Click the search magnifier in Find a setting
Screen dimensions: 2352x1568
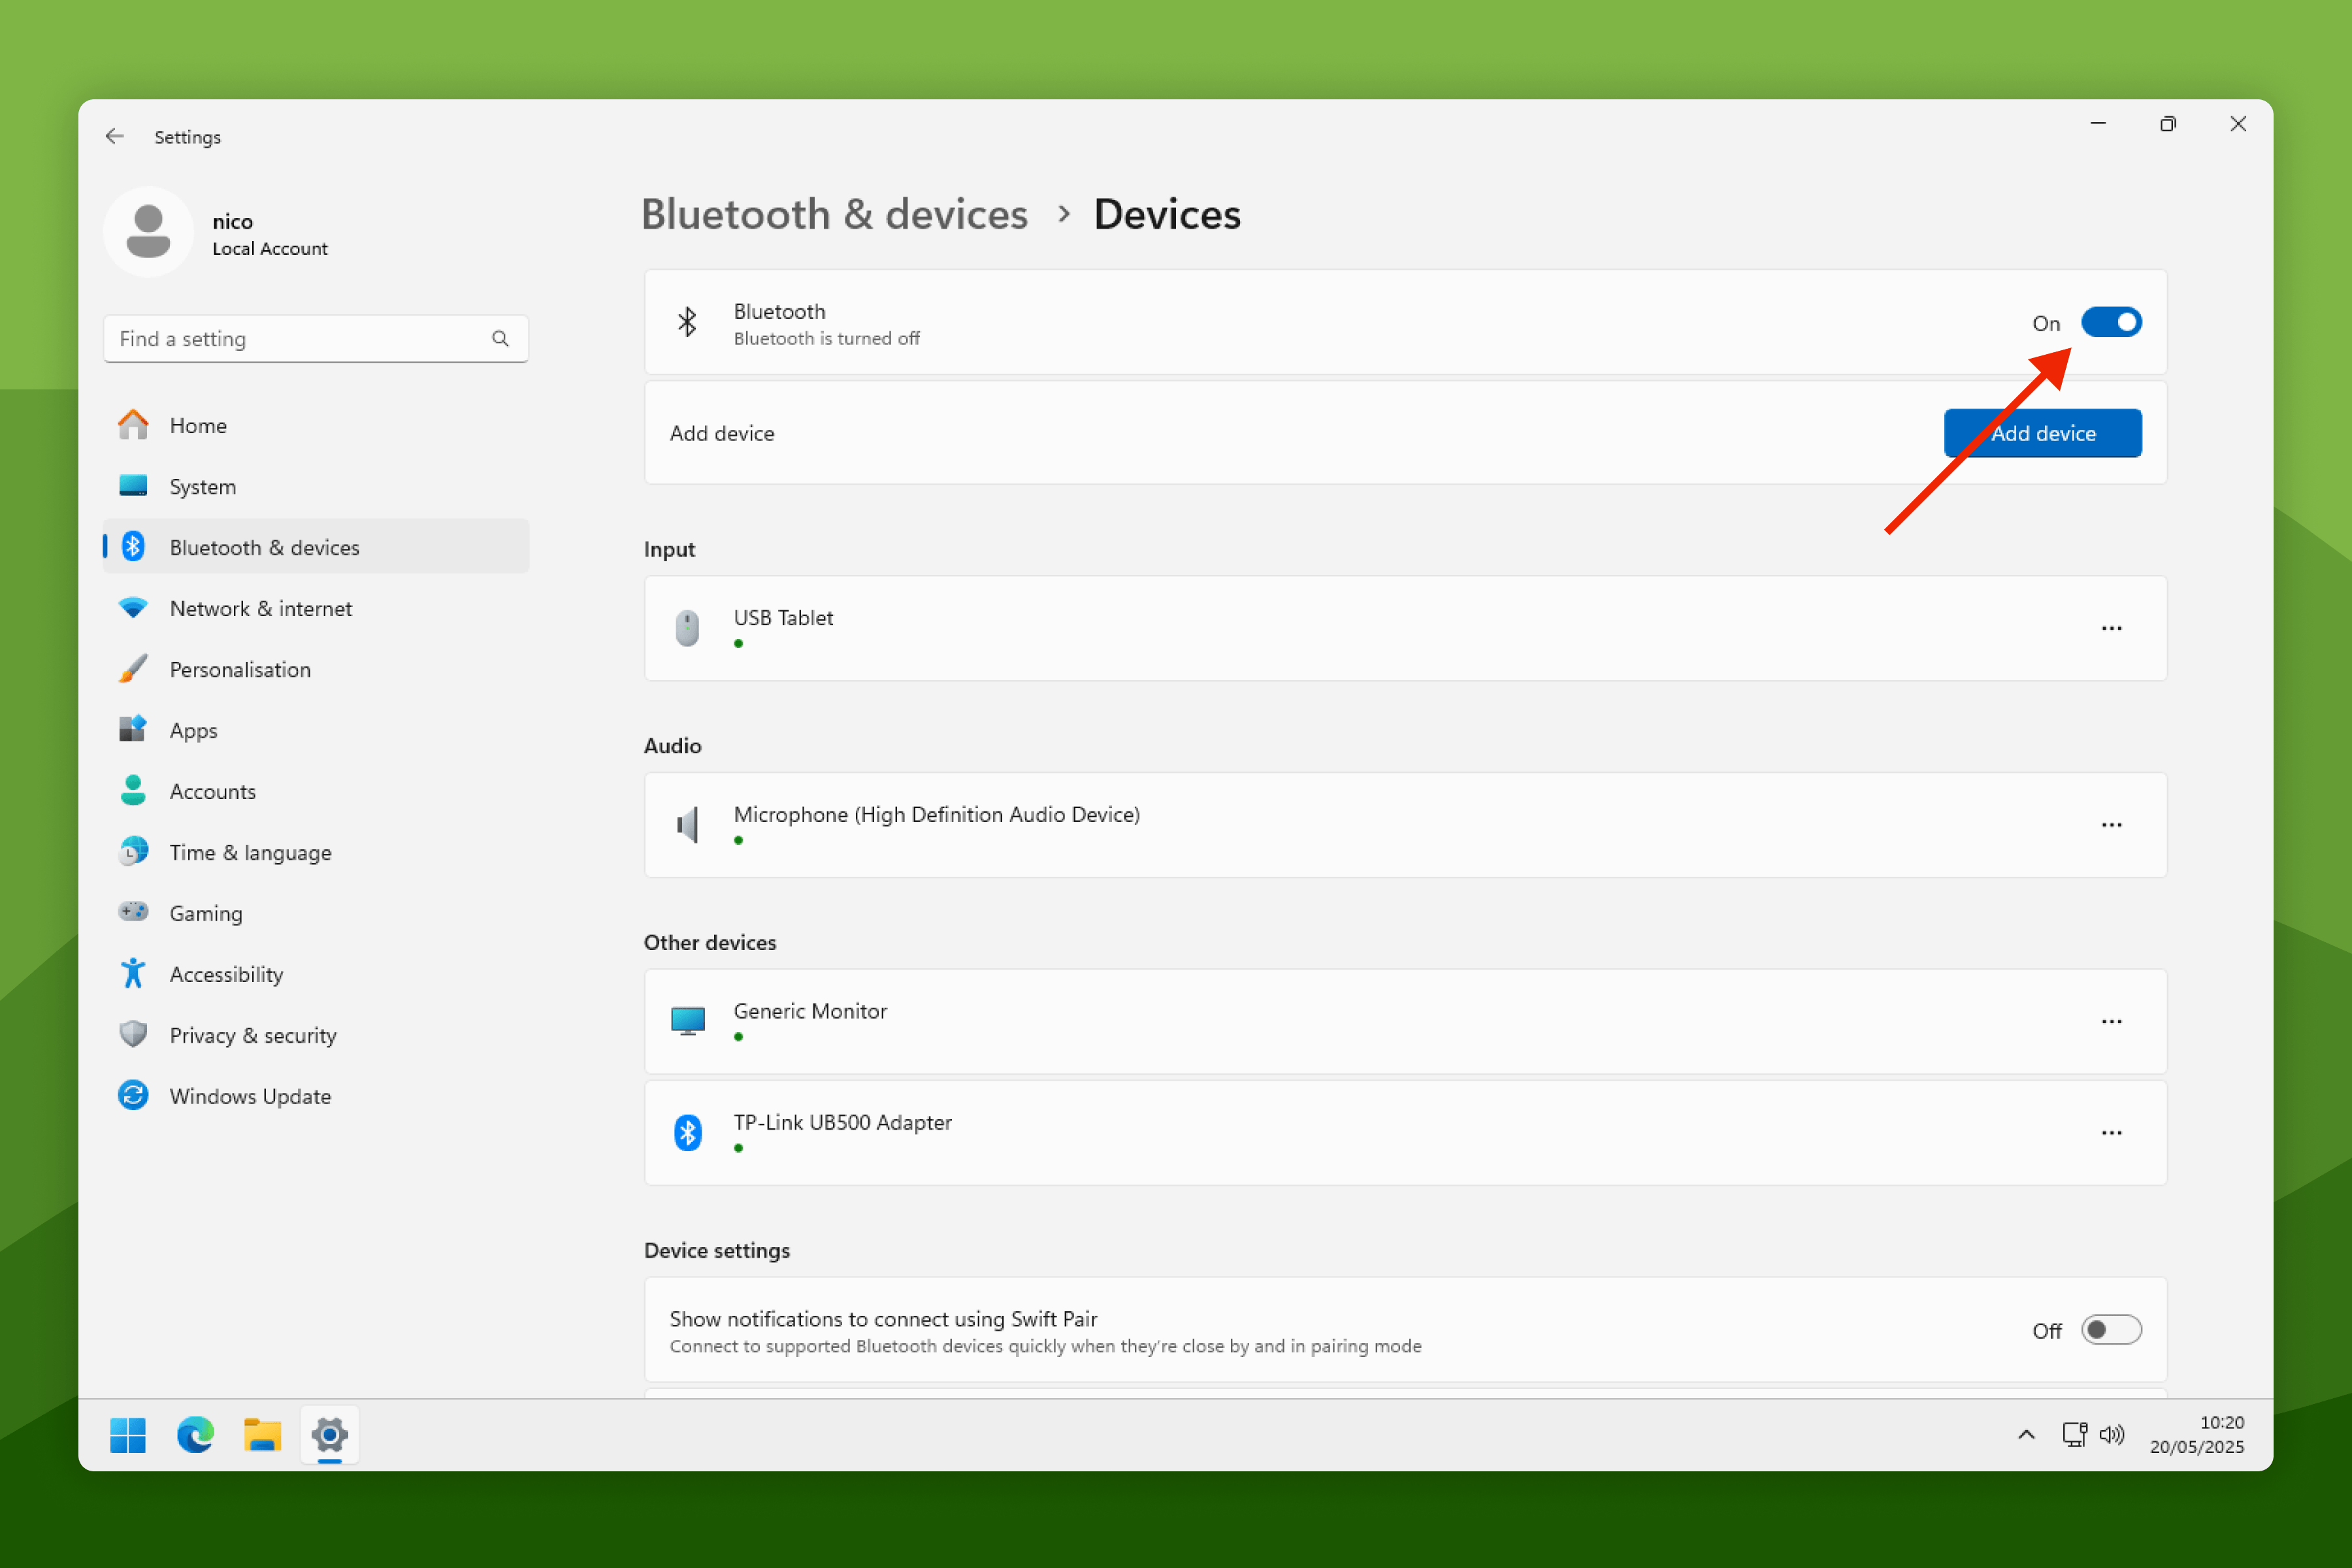coord(500,338)
